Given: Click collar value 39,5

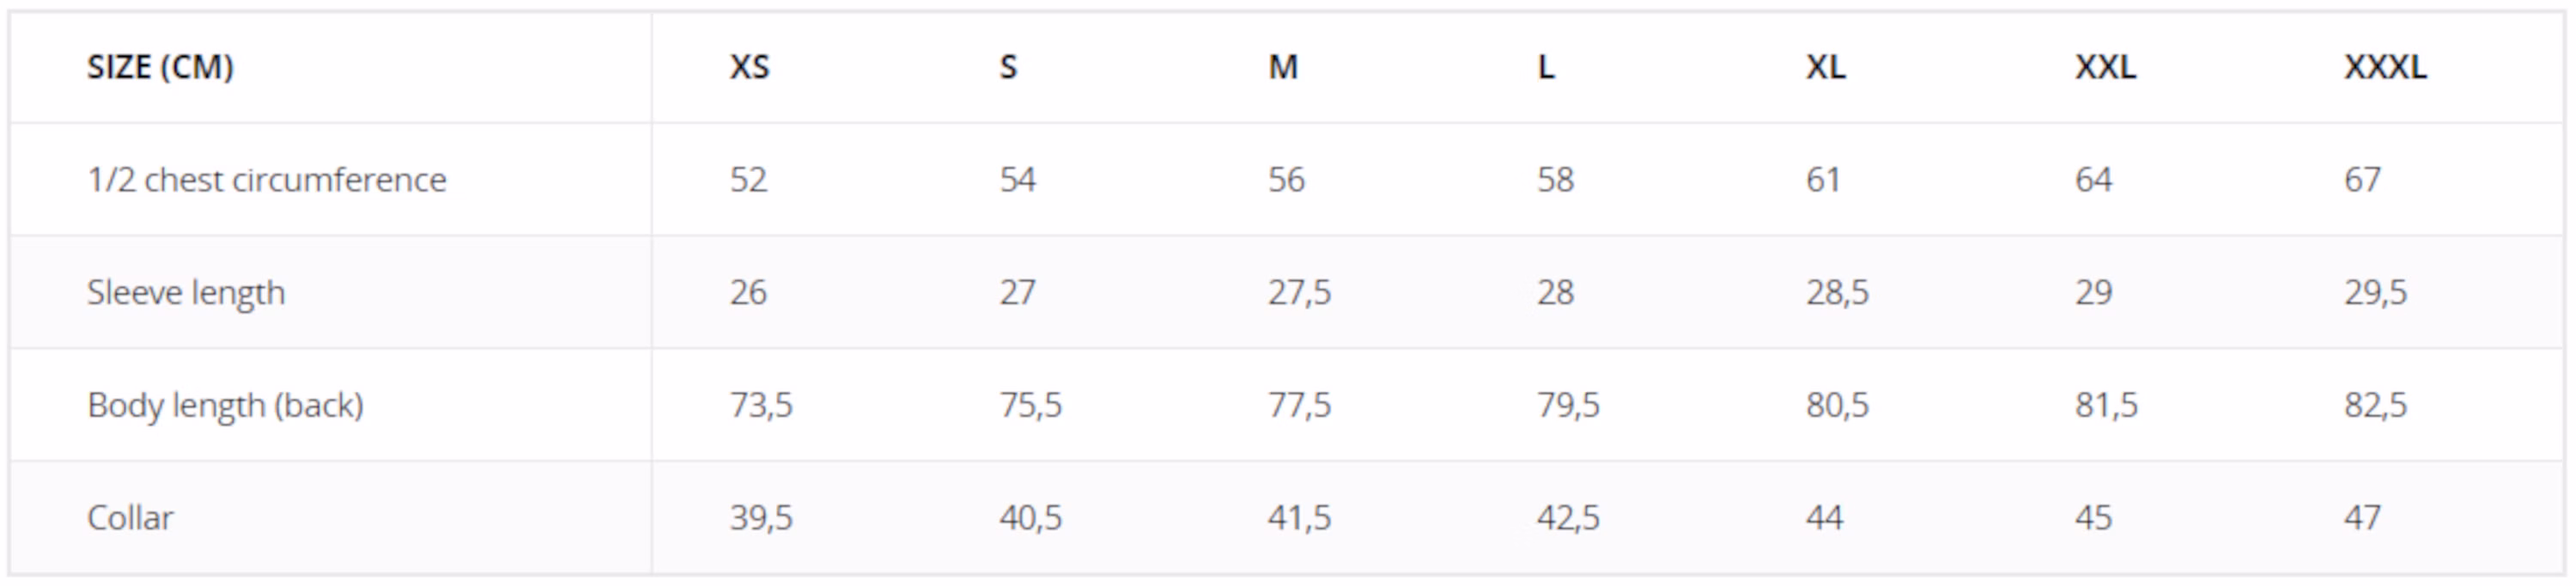Looking at the screenshot, I should 761,518.
